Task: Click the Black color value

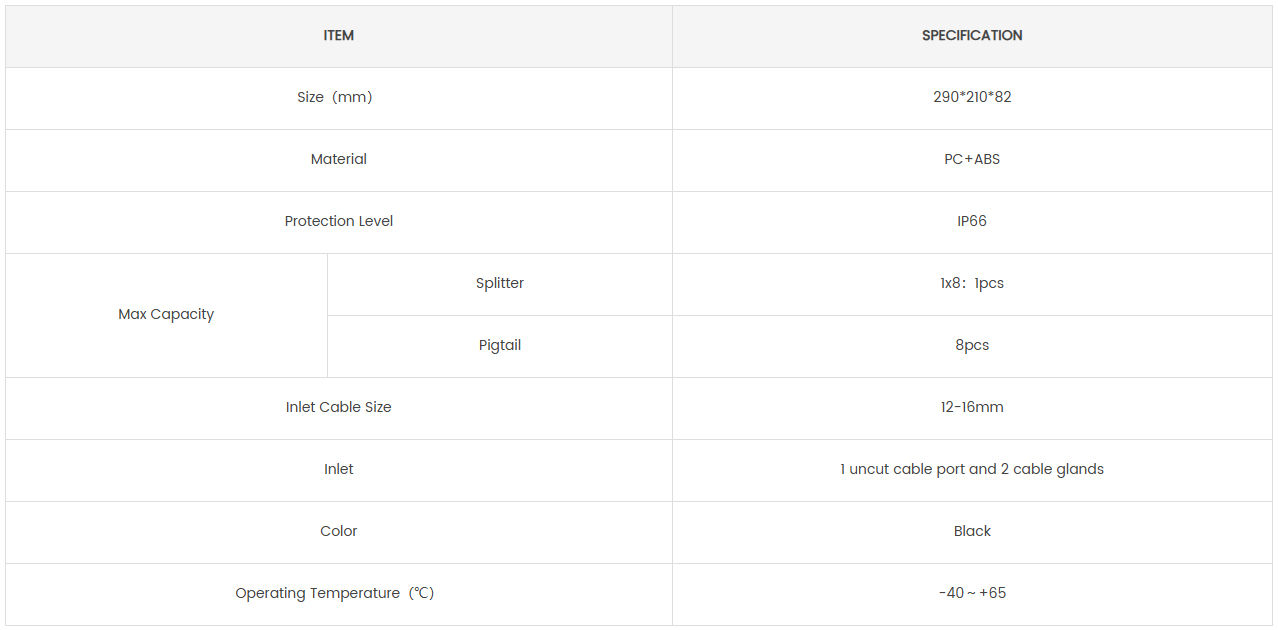Action: (x=971, y=532)
